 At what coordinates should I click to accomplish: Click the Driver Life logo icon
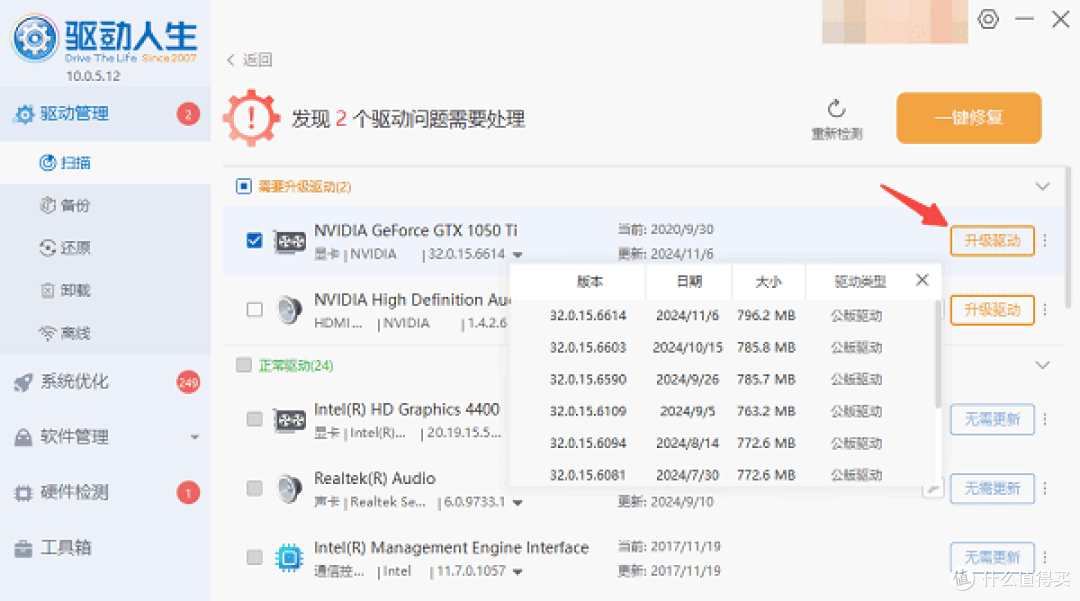pyautogui.click(x=34, y=38)
